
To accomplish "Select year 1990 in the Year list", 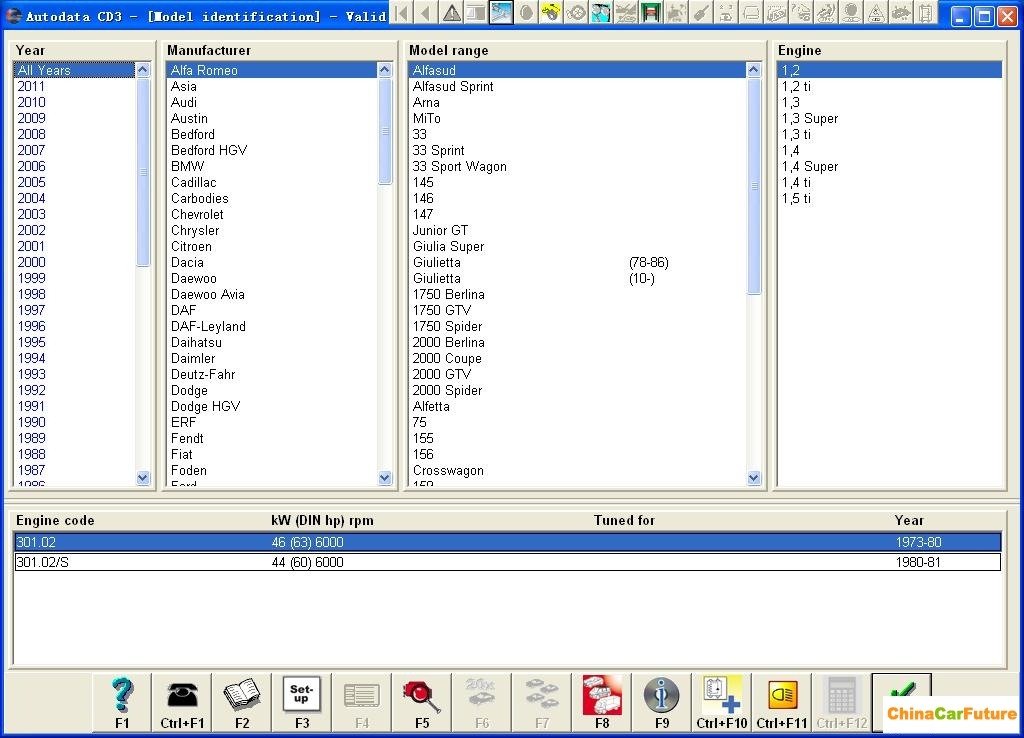I will tap(73, 422).
